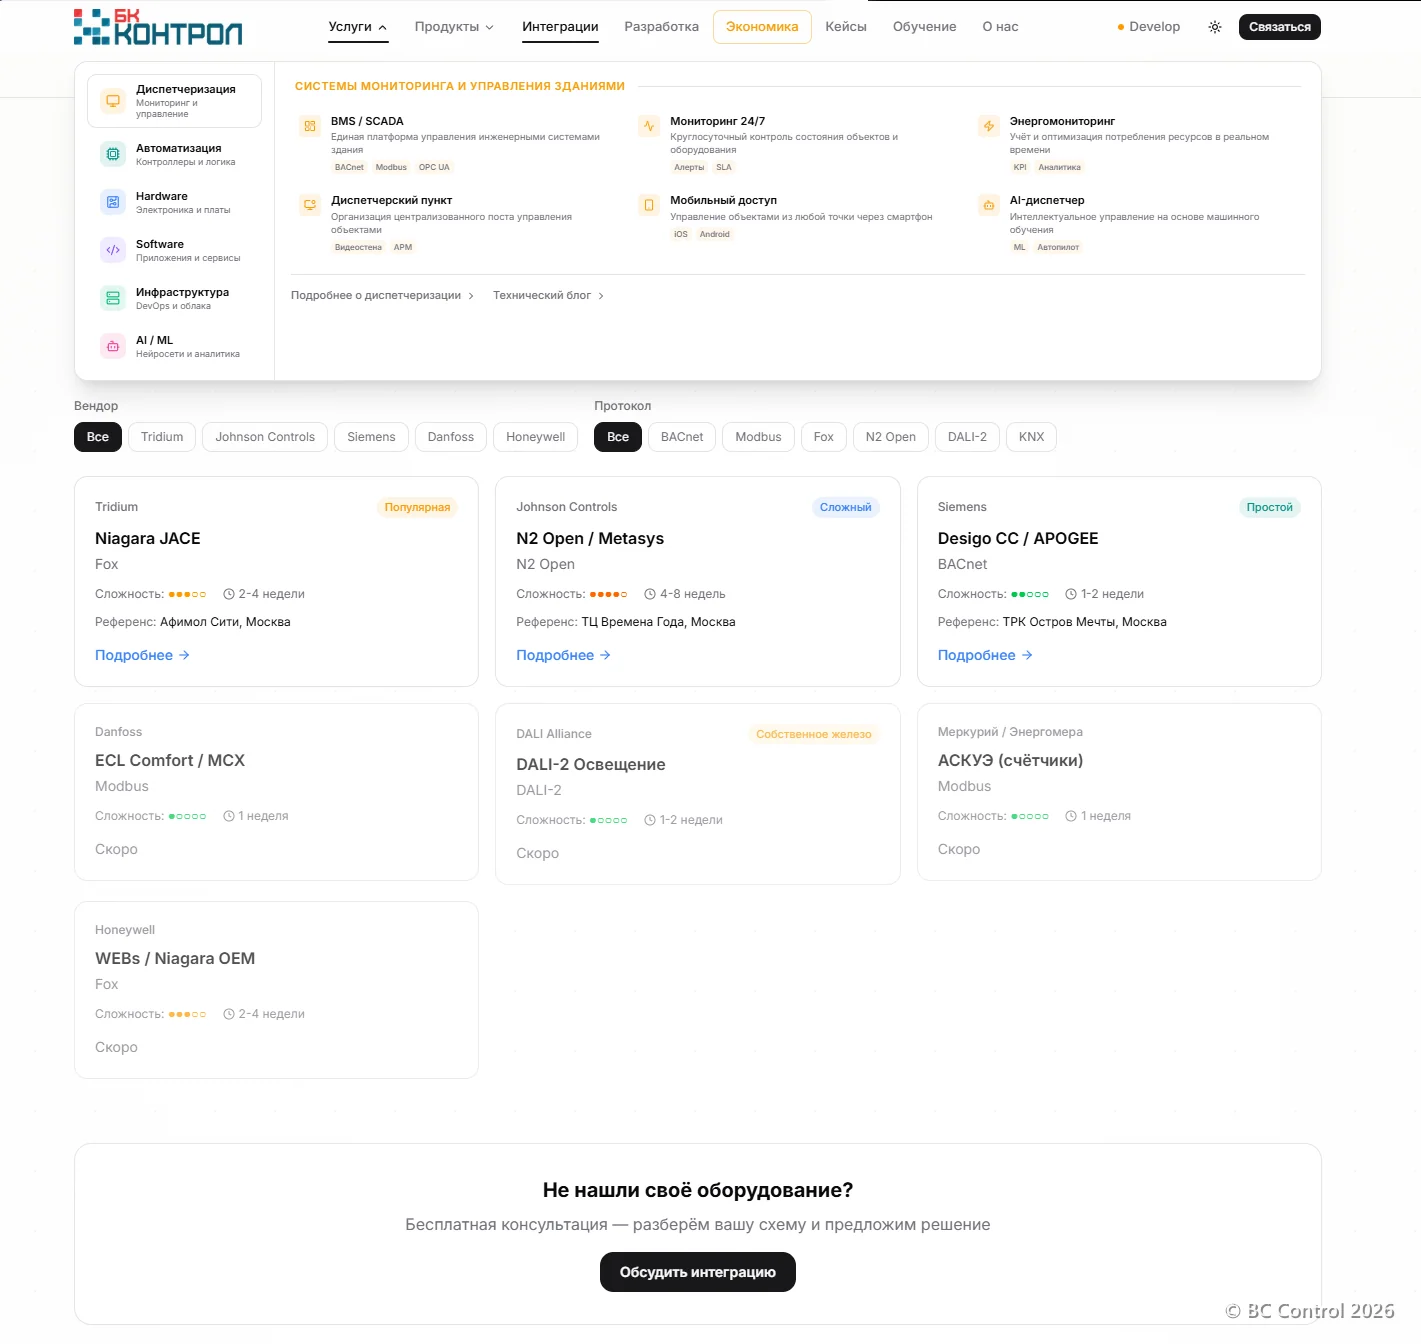Click the N2 Open / Metasys complexity dots
This screenshot has height=1344, width=1421.
click(x=608, y=594)
